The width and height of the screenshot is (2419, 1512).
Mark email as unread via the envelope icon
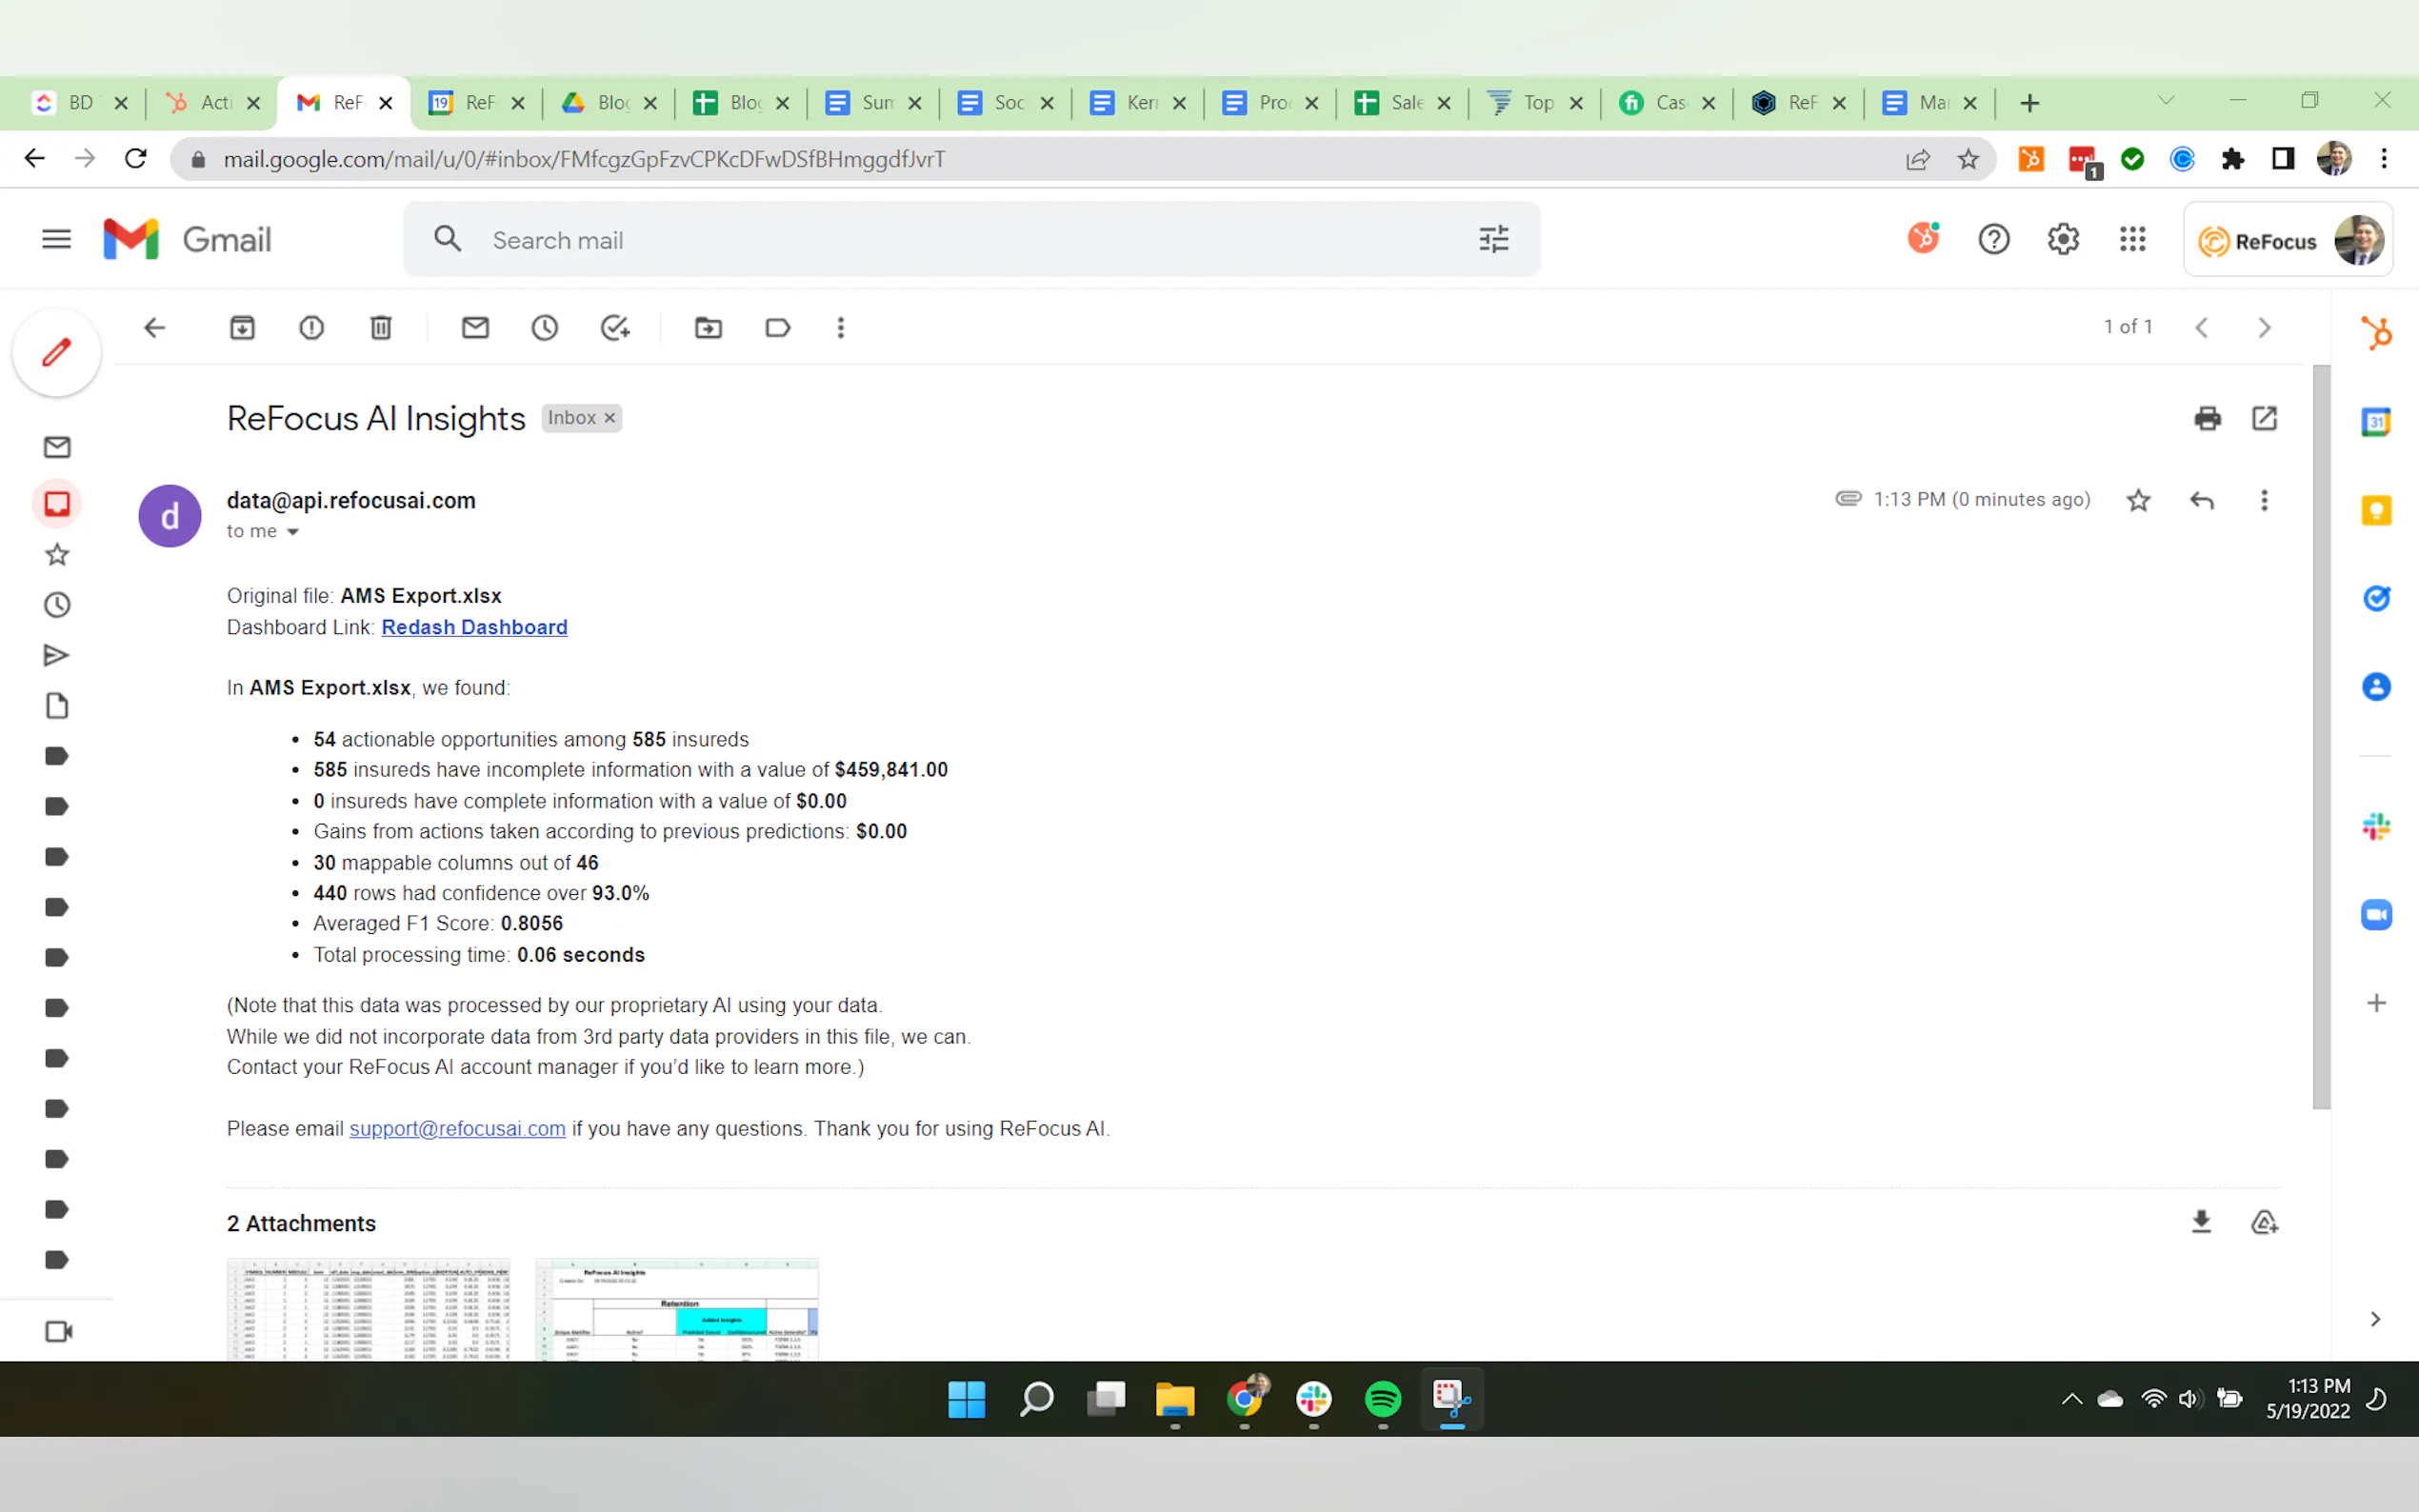[x=475, y=328]
